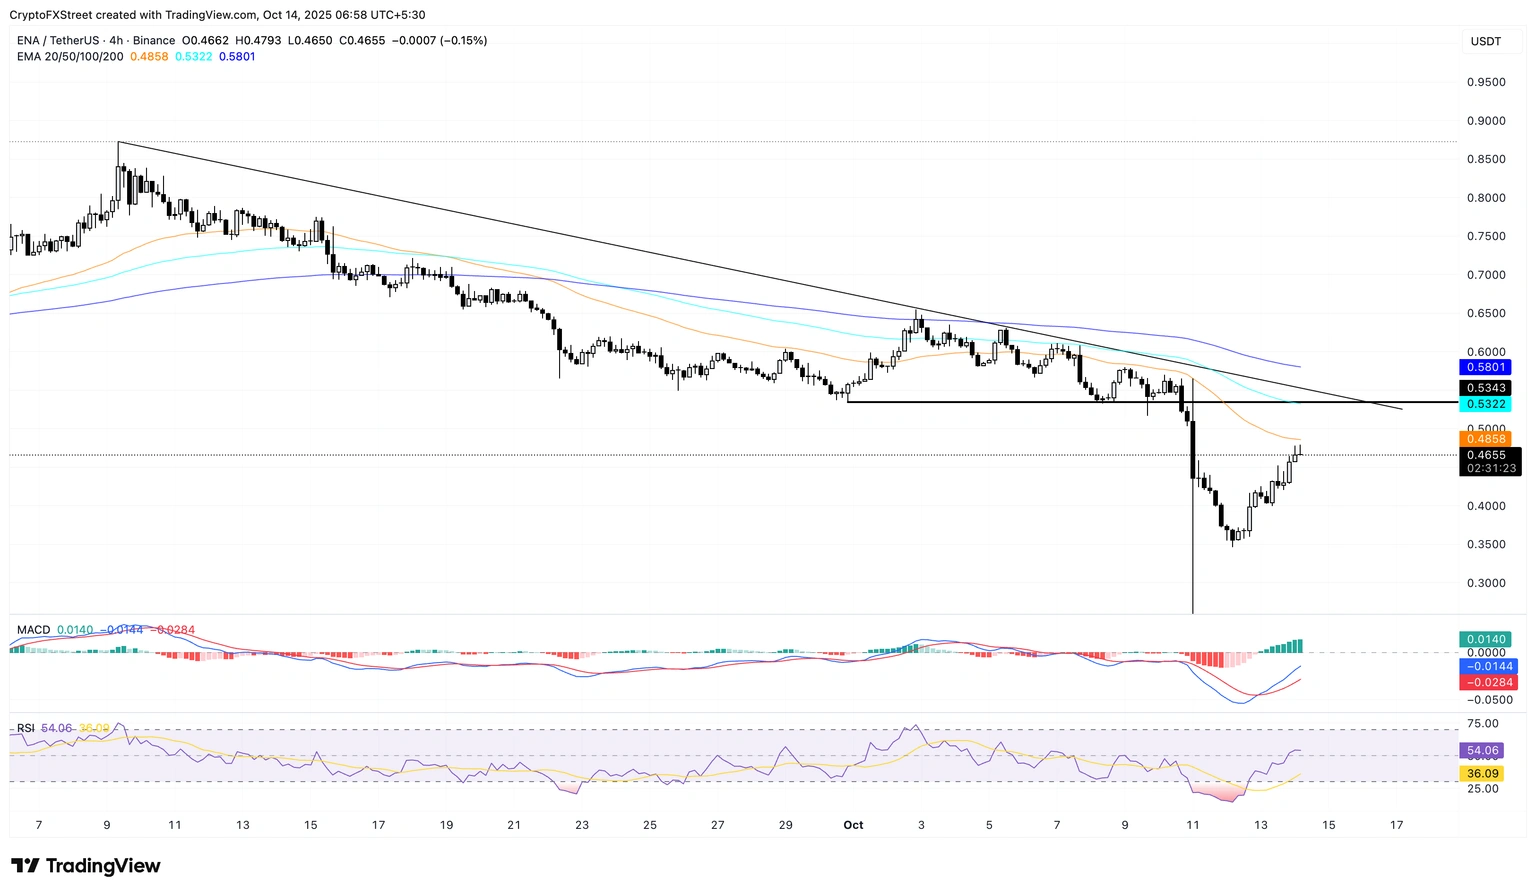Click the 02:31:23 candle countdown timer

click(x=1490, y=467)
